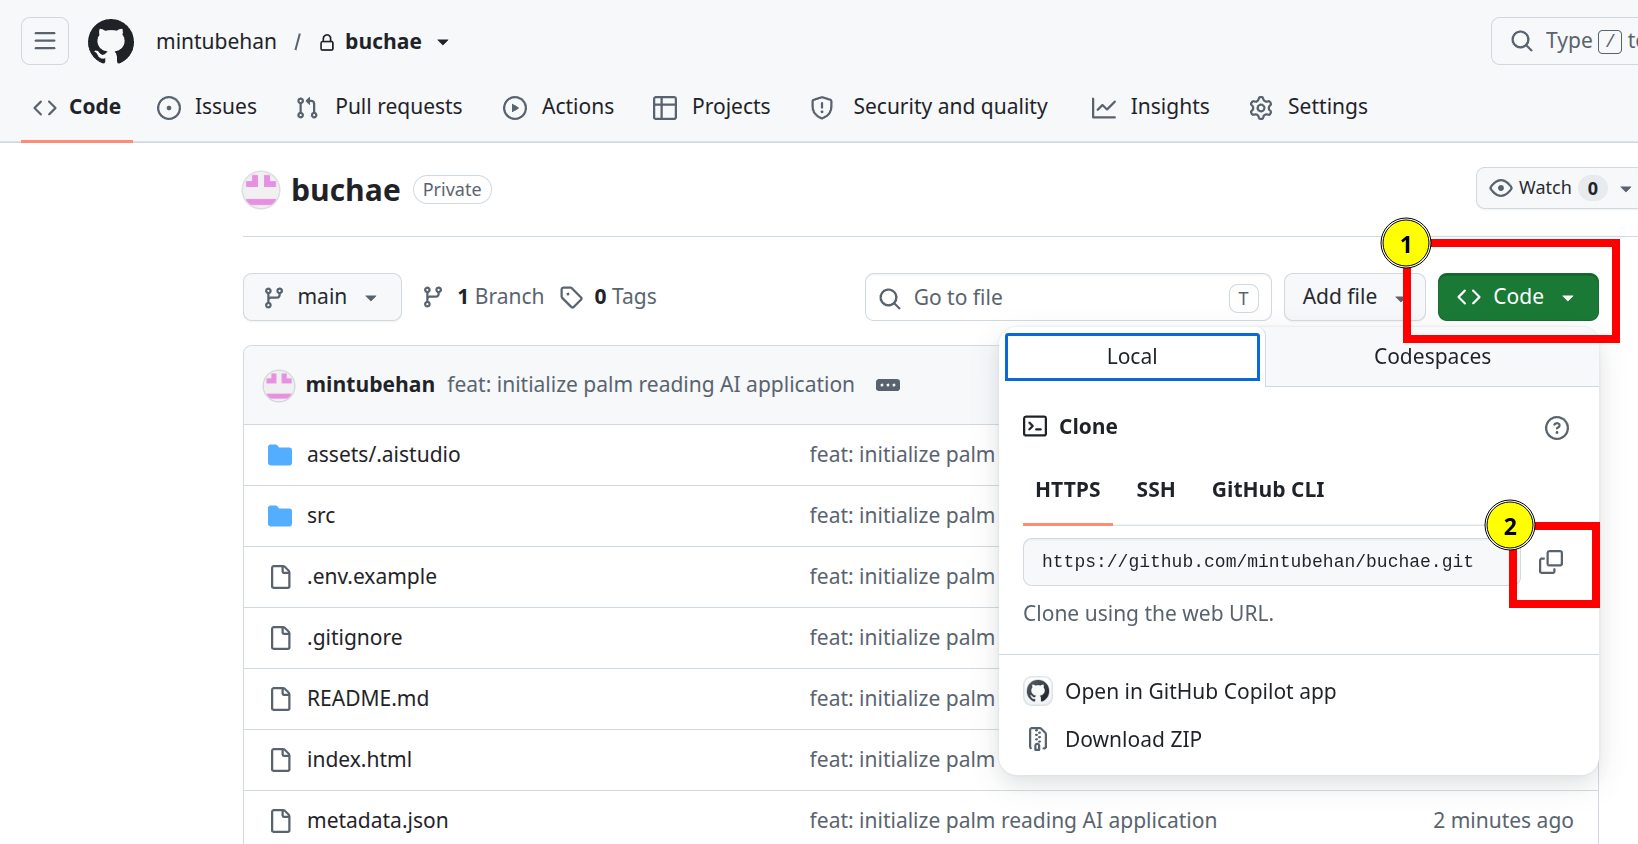The image size is (1638, 844).
Task: Click the "Private" visibility label
Action: point(452,190)
